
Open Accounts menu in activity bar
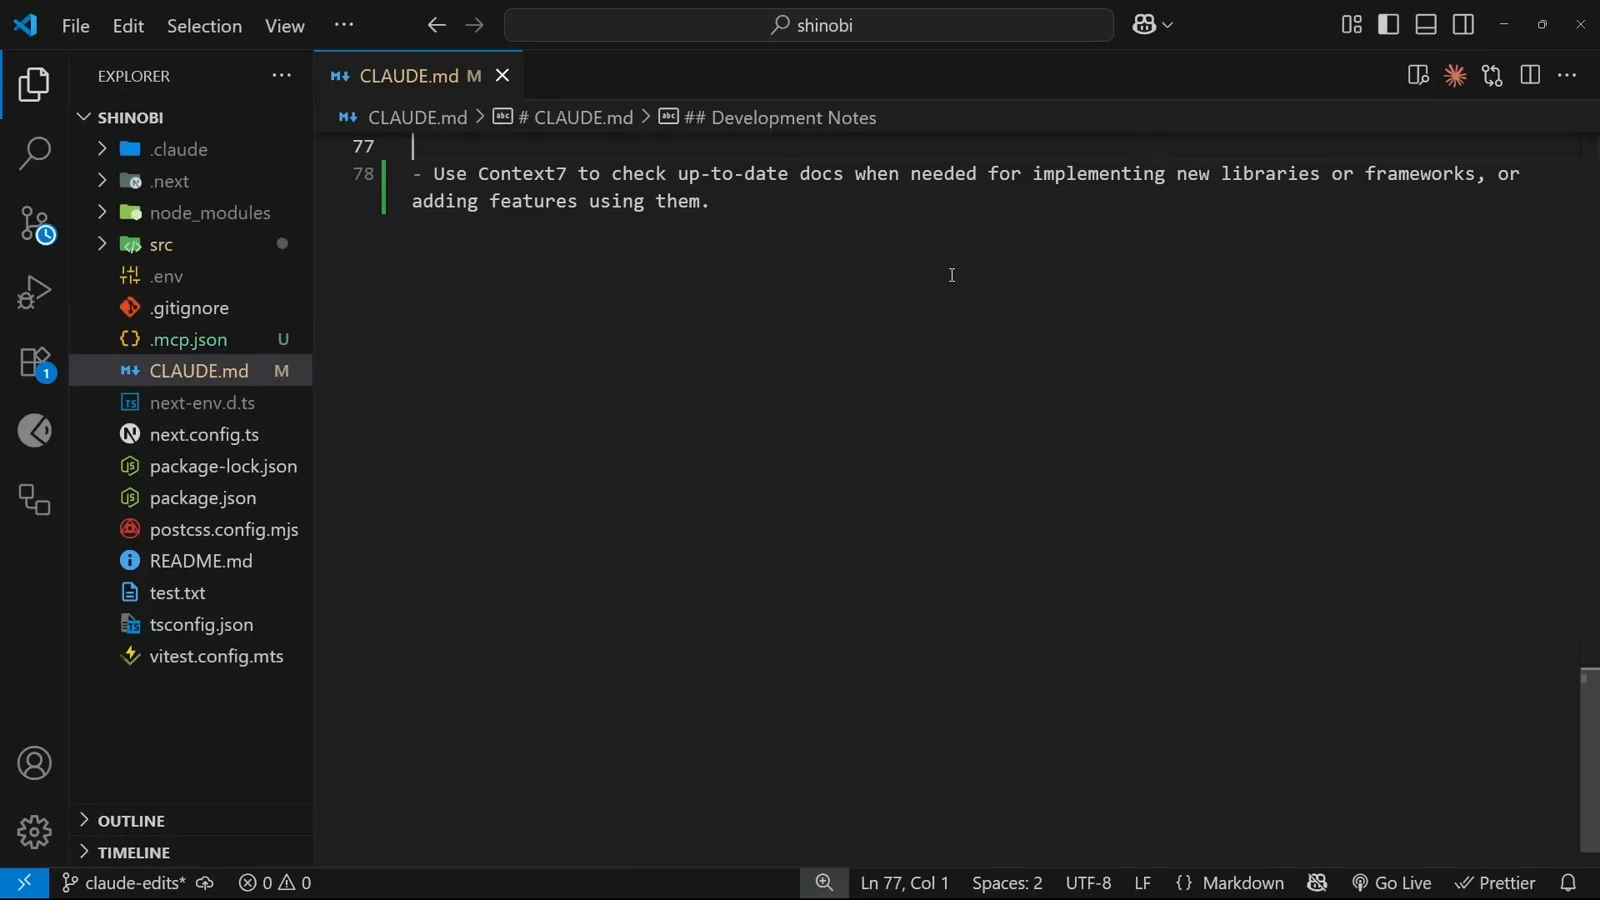[x=34, y=764]
